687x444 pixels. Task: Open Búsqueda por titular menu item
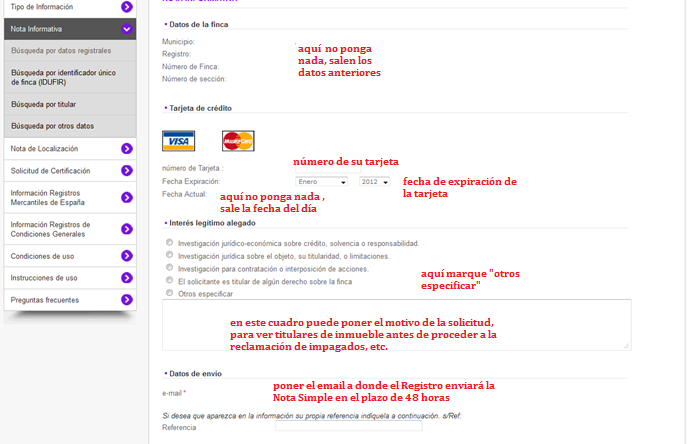pos(43,104)
